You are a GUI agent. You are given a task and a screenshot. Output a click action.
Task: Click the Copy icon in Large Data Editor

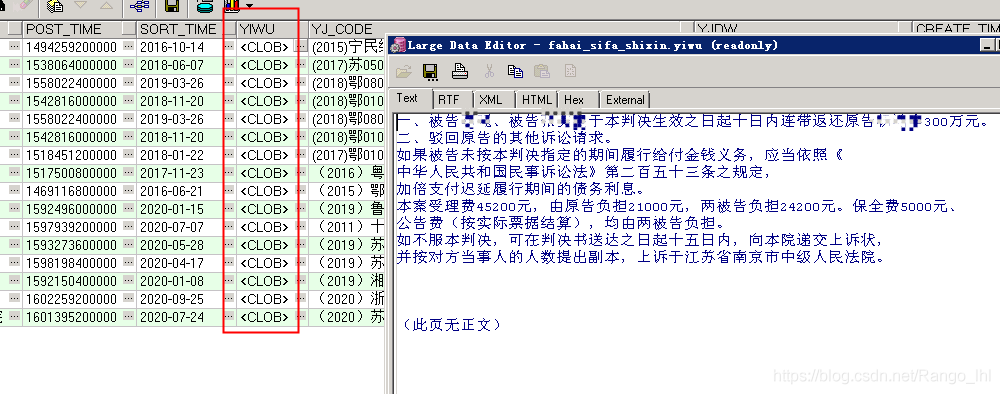[x=515, y=71]
